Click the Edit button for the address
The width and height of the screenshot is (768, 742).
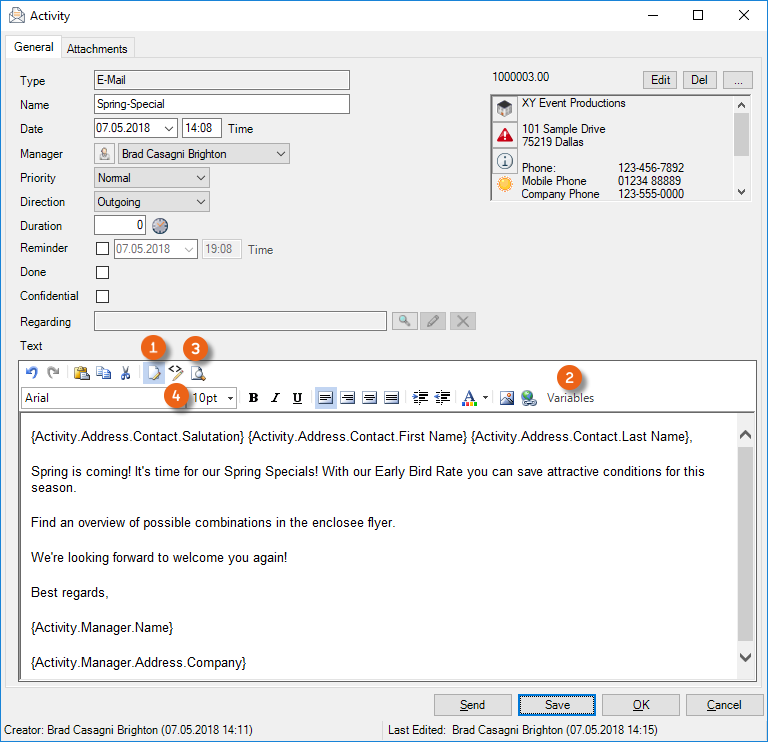coord(660,80)
